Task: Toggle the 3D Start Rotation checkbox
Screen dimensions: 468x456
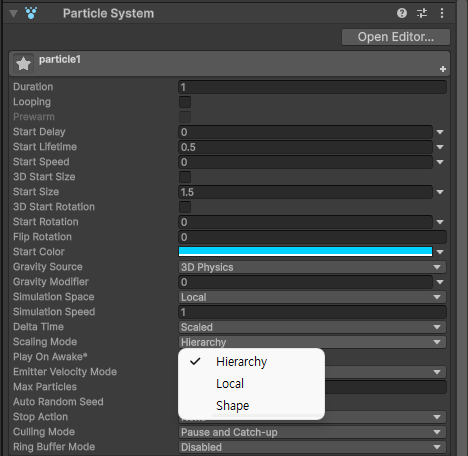Action: [x=185, y=207]
